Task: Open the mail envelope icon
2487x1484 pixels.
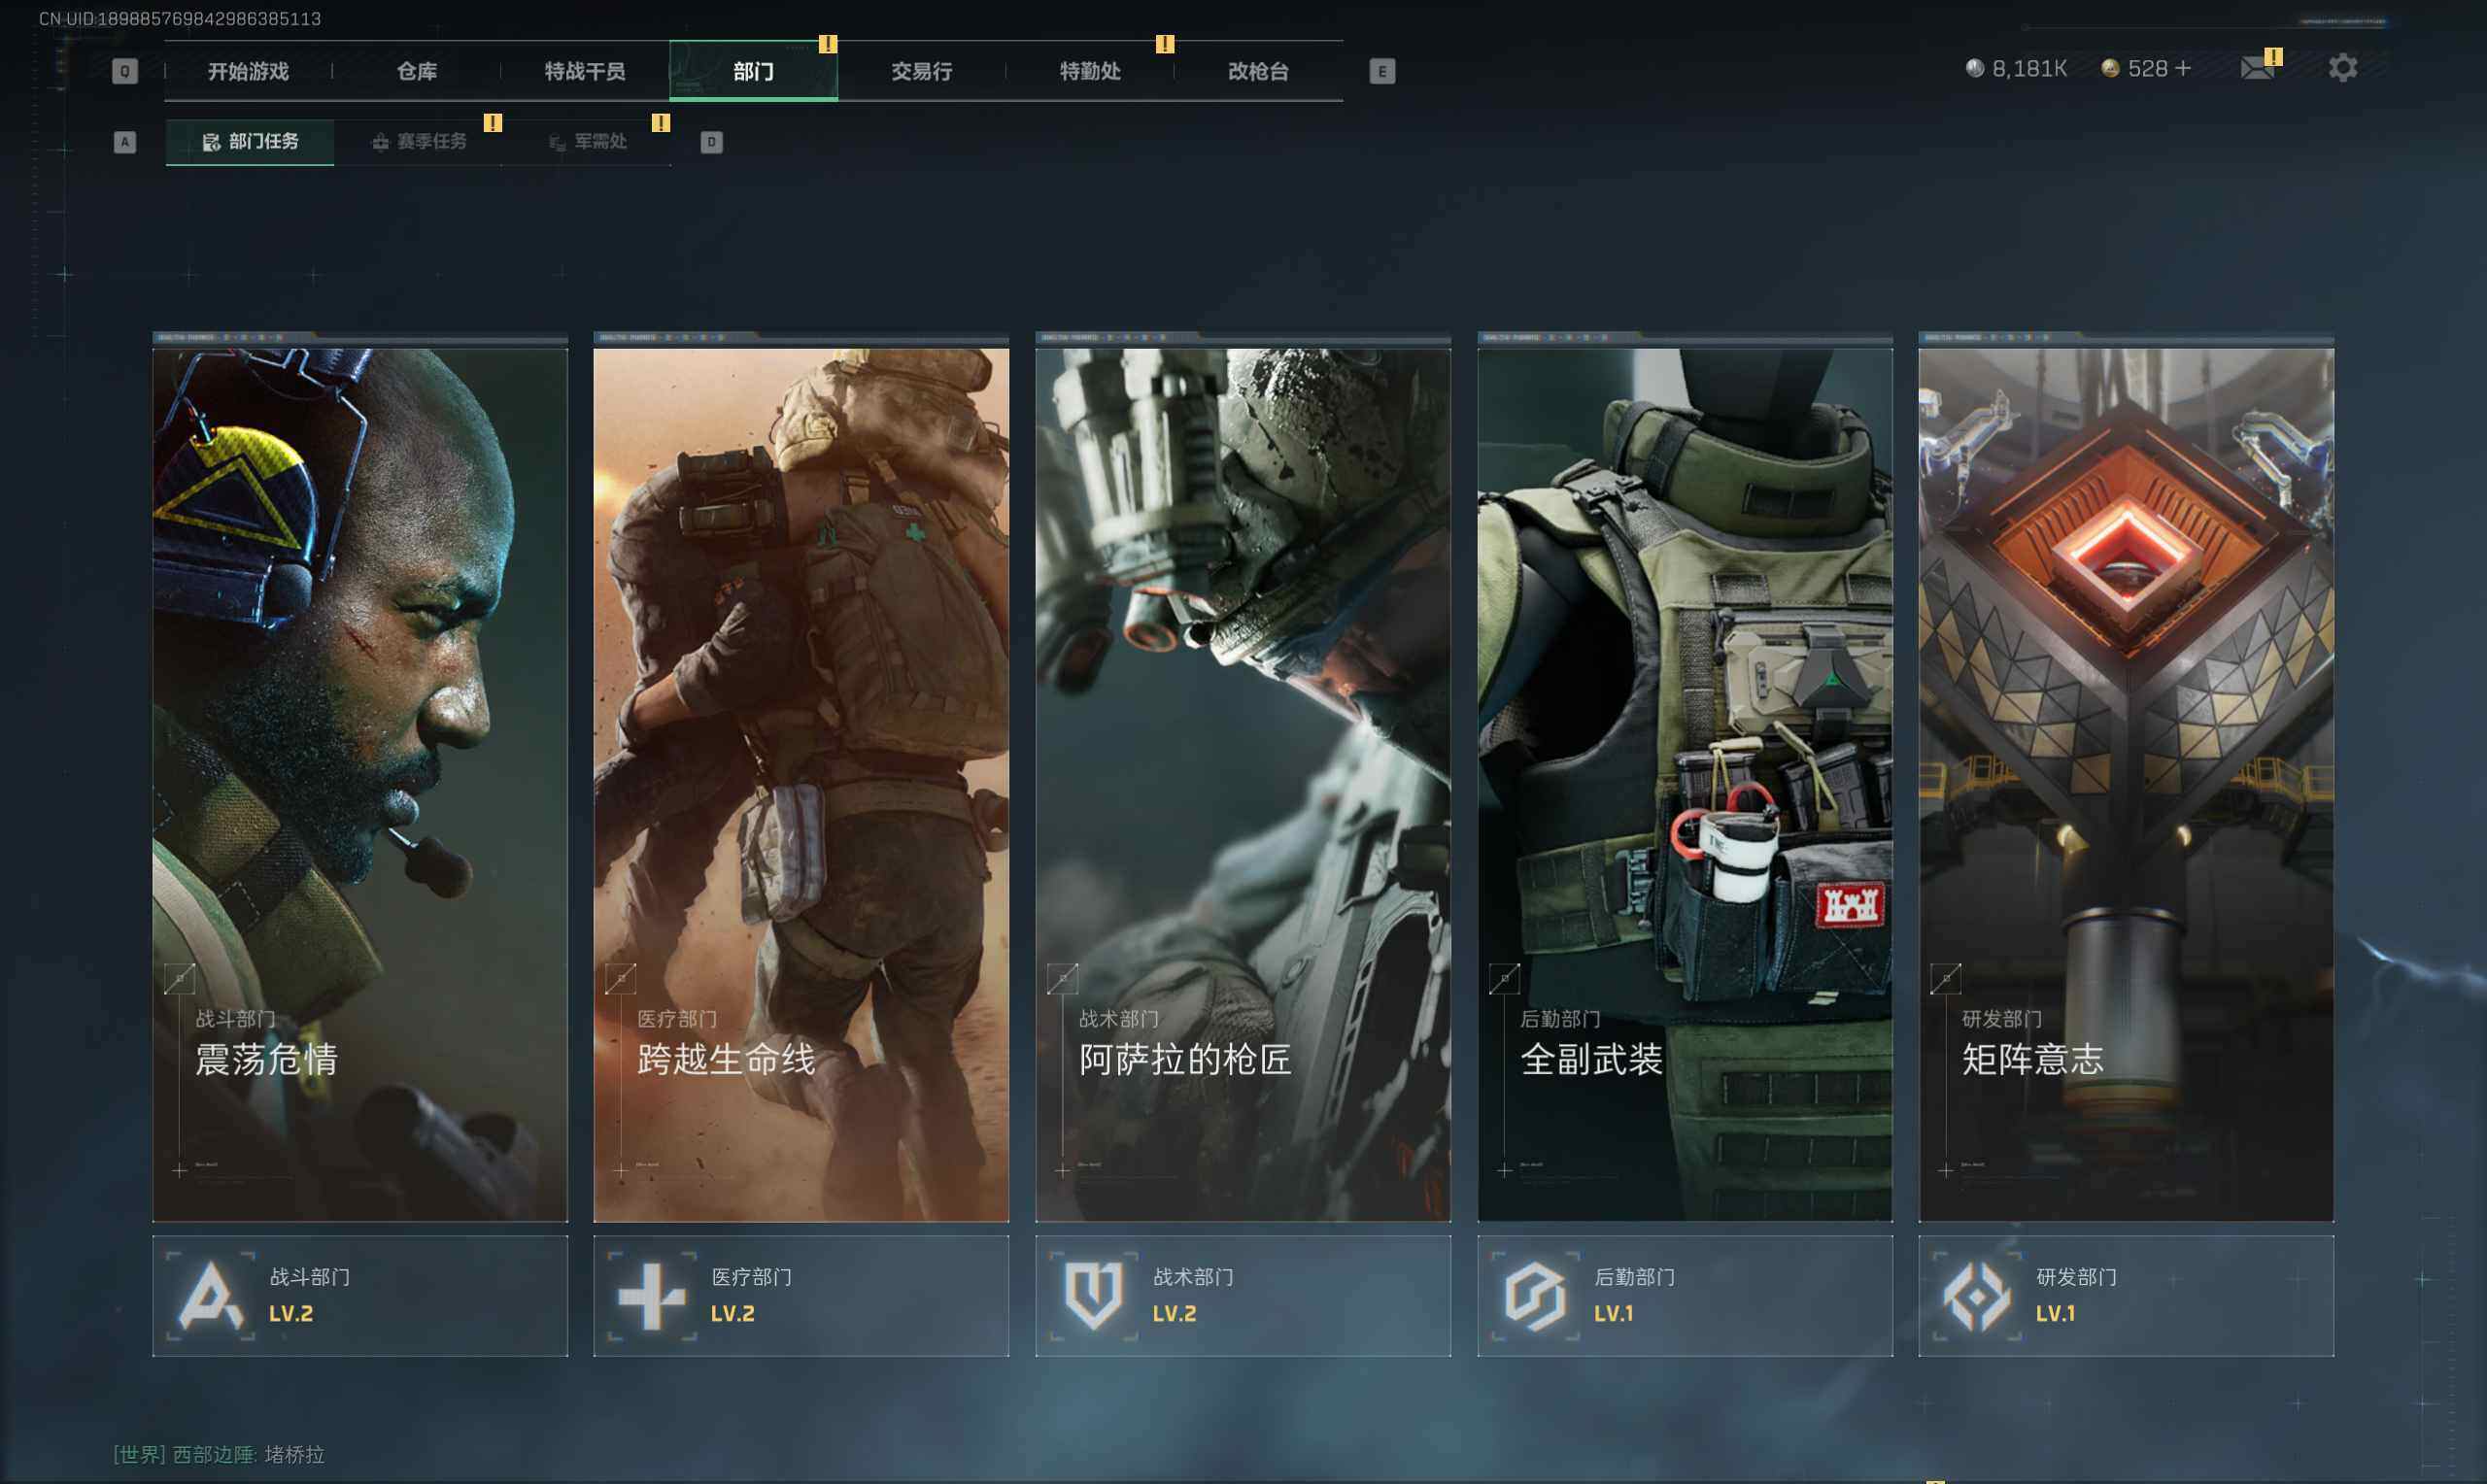Action: tap(2256, 68)
